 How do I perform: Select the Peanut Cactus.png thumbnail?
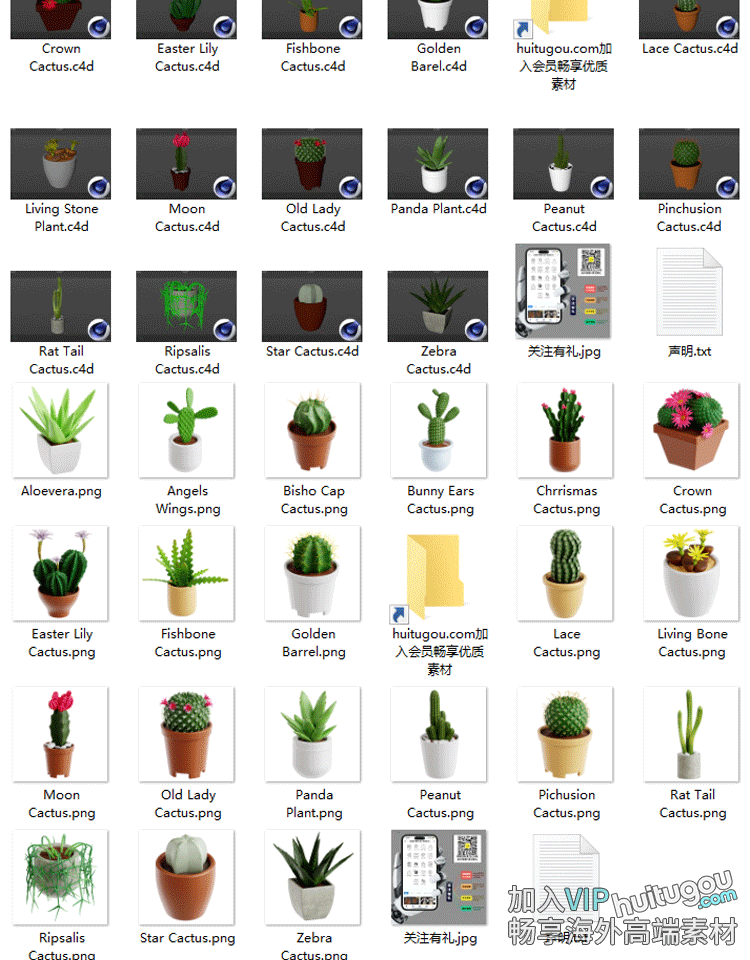click(438, 734)
